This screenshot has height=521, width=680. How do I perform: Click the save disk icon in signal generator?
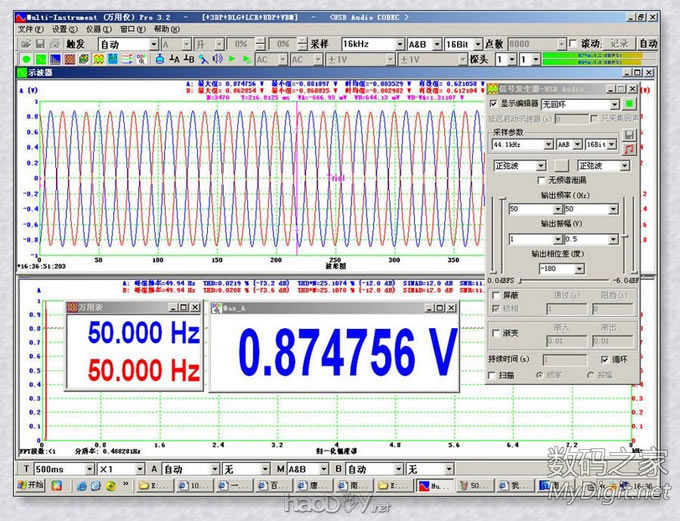click(629, 133)
